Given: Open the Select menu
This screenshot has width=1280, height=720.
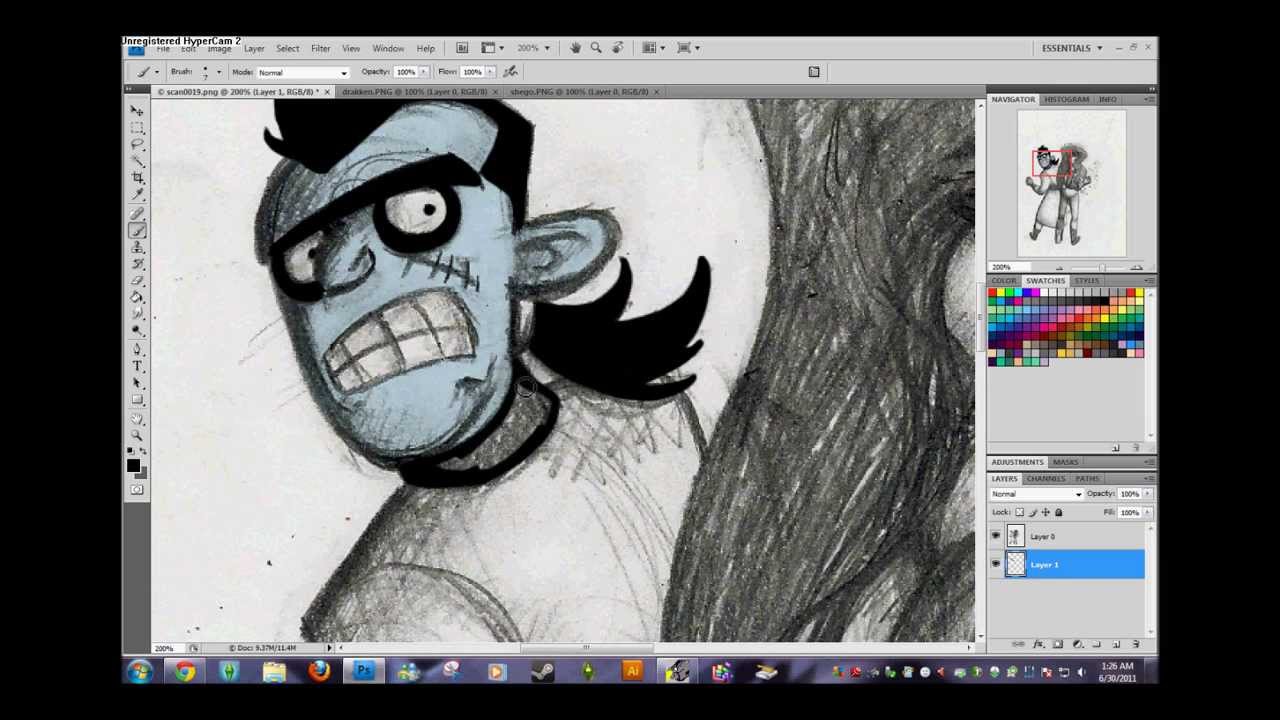Looking at the screenshot, I should [x=287, y=48].
